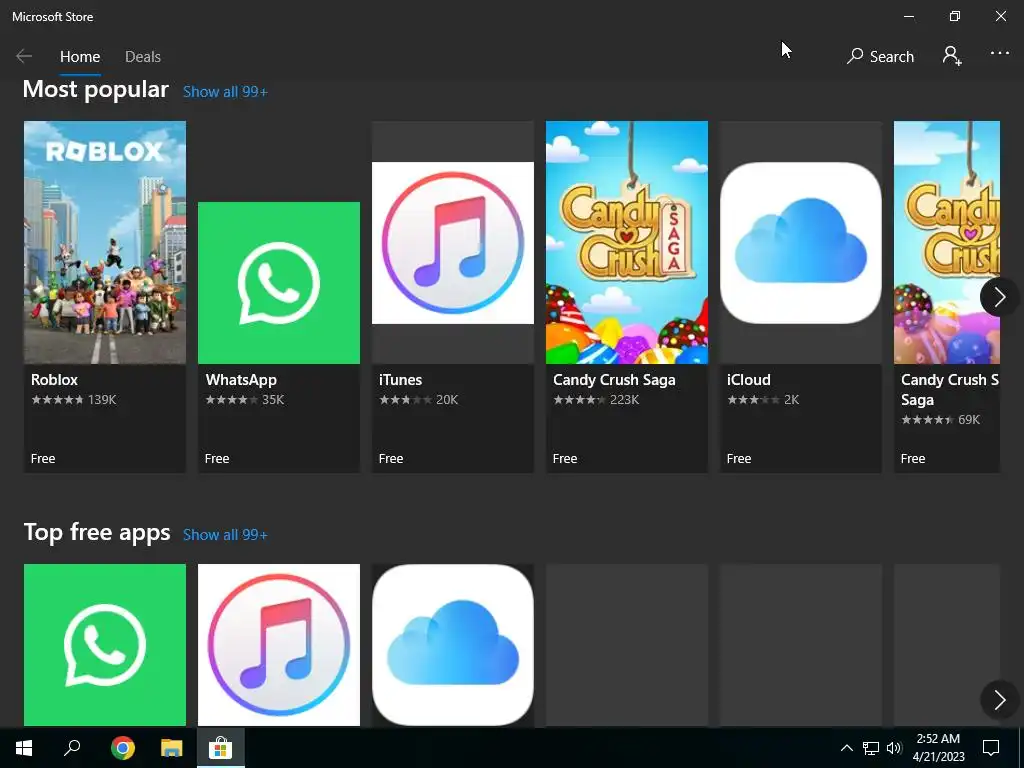Image resolution: width=1024 pixels, height=768 pixels.
Task: Click the sign-in account icon
Action: click(952, 56)
